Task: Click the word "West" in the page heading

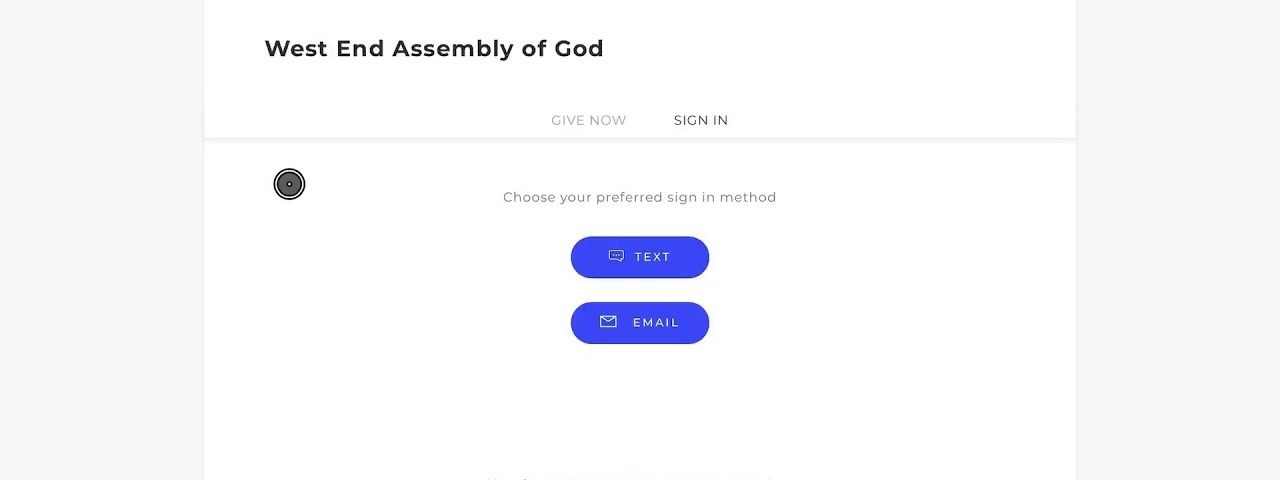Action: 296,49
